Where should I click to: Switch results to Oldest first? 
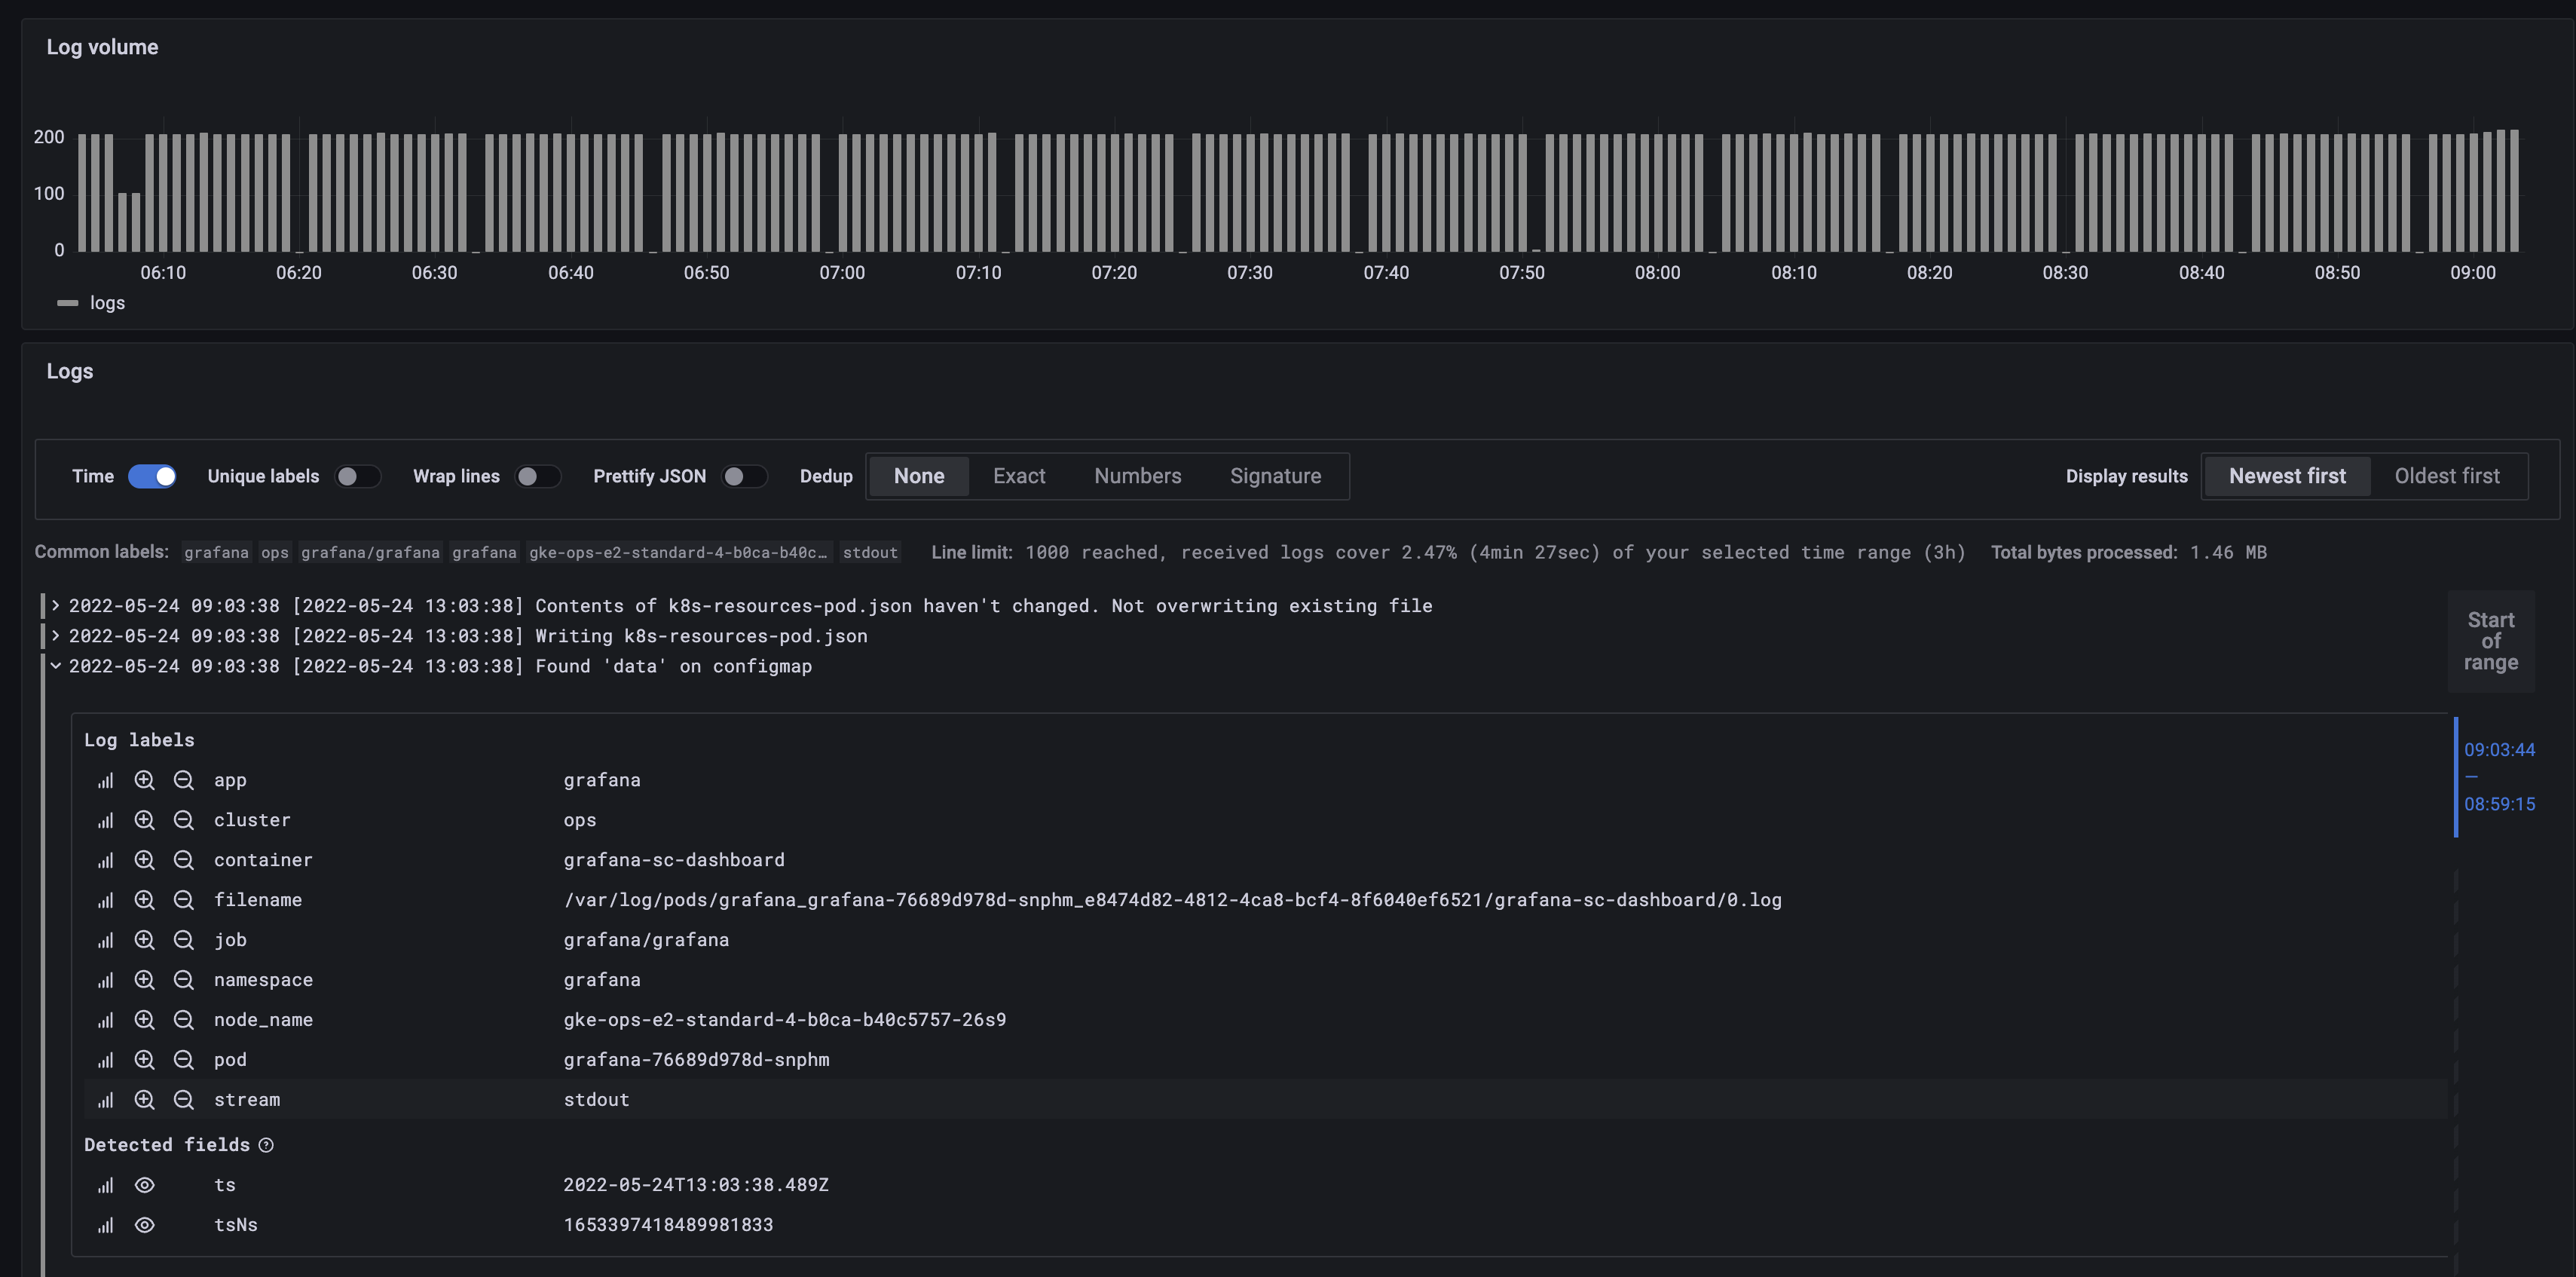[2446, 476]
